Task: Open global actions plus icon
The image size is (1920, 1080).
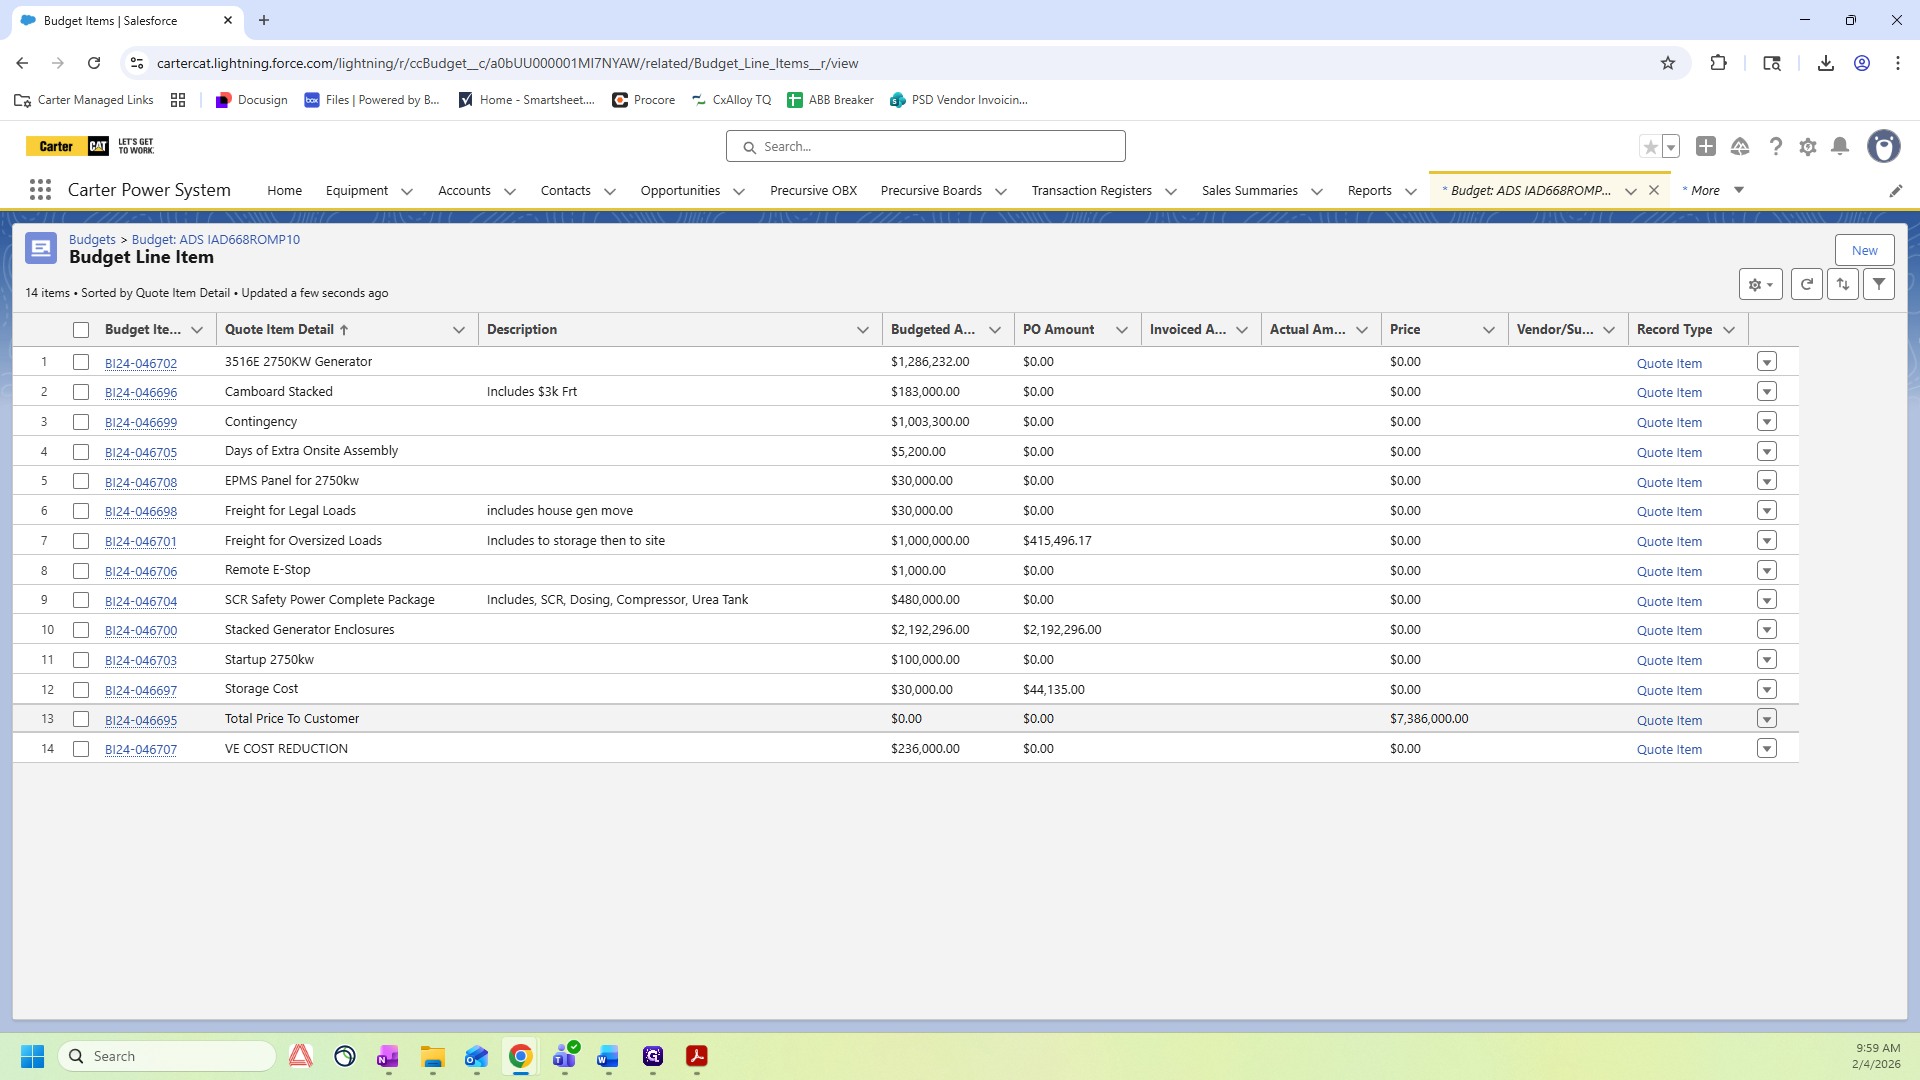Action: [1706, 147]
